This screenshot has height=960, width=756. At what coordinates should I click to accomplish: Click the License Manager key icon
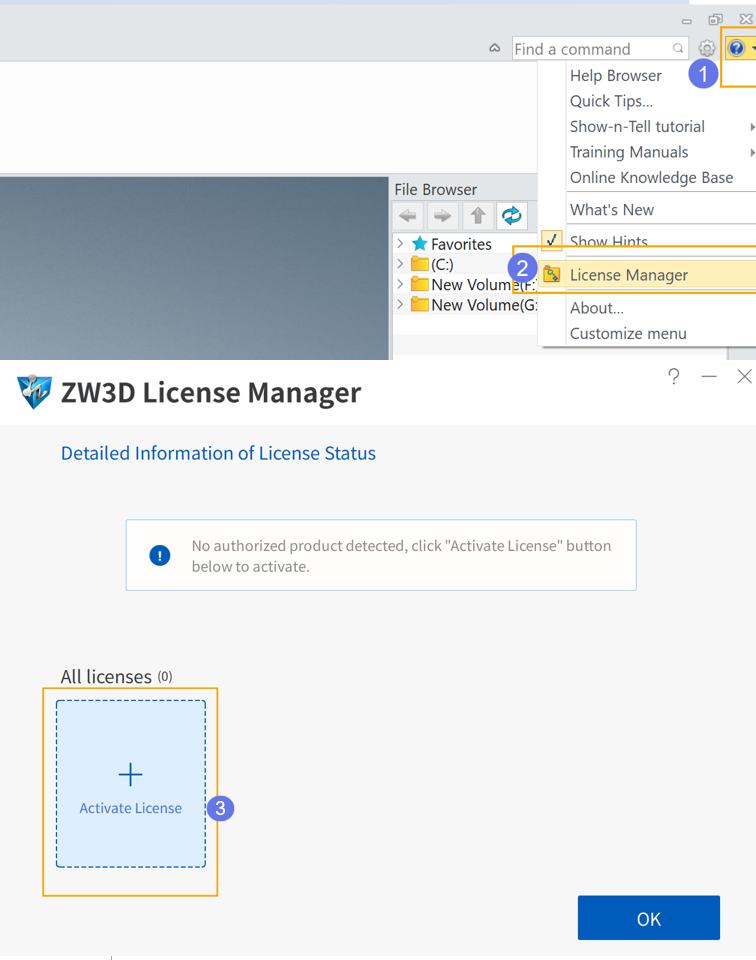tap(552, 274)
